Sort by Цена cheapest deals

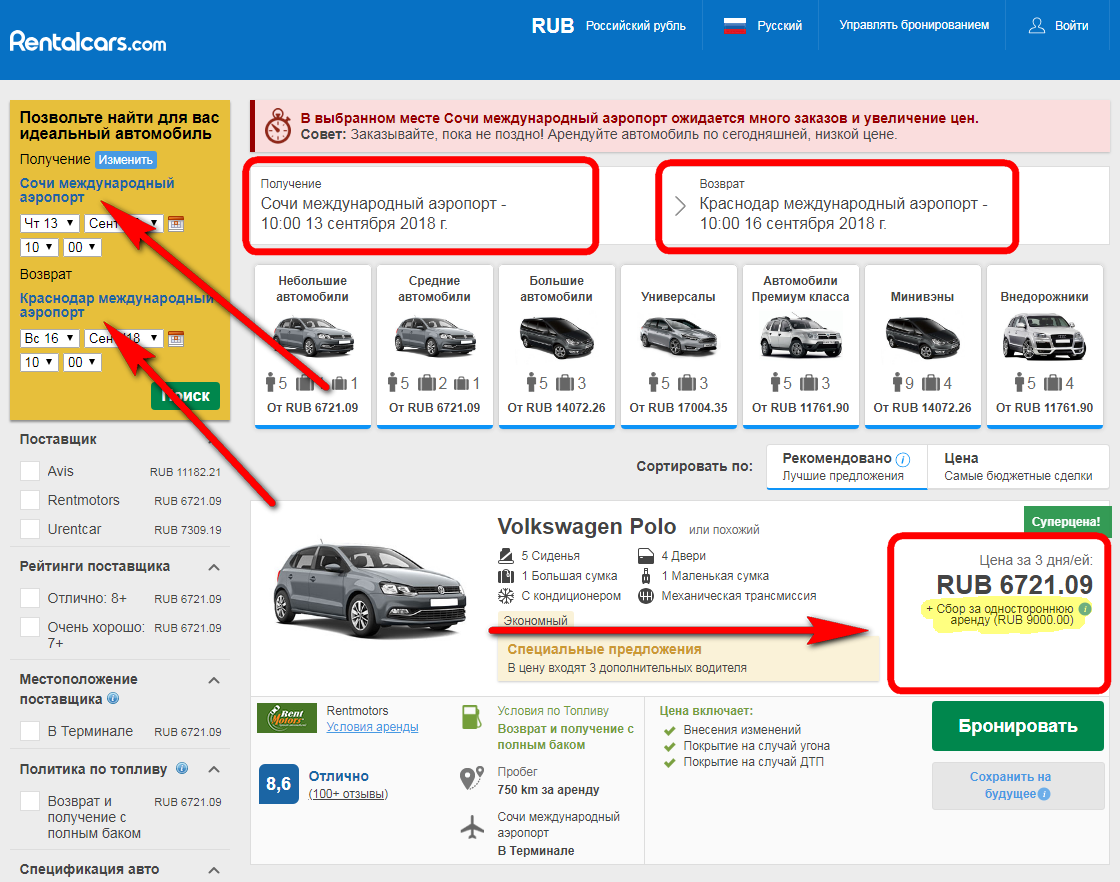point(1019,466)
